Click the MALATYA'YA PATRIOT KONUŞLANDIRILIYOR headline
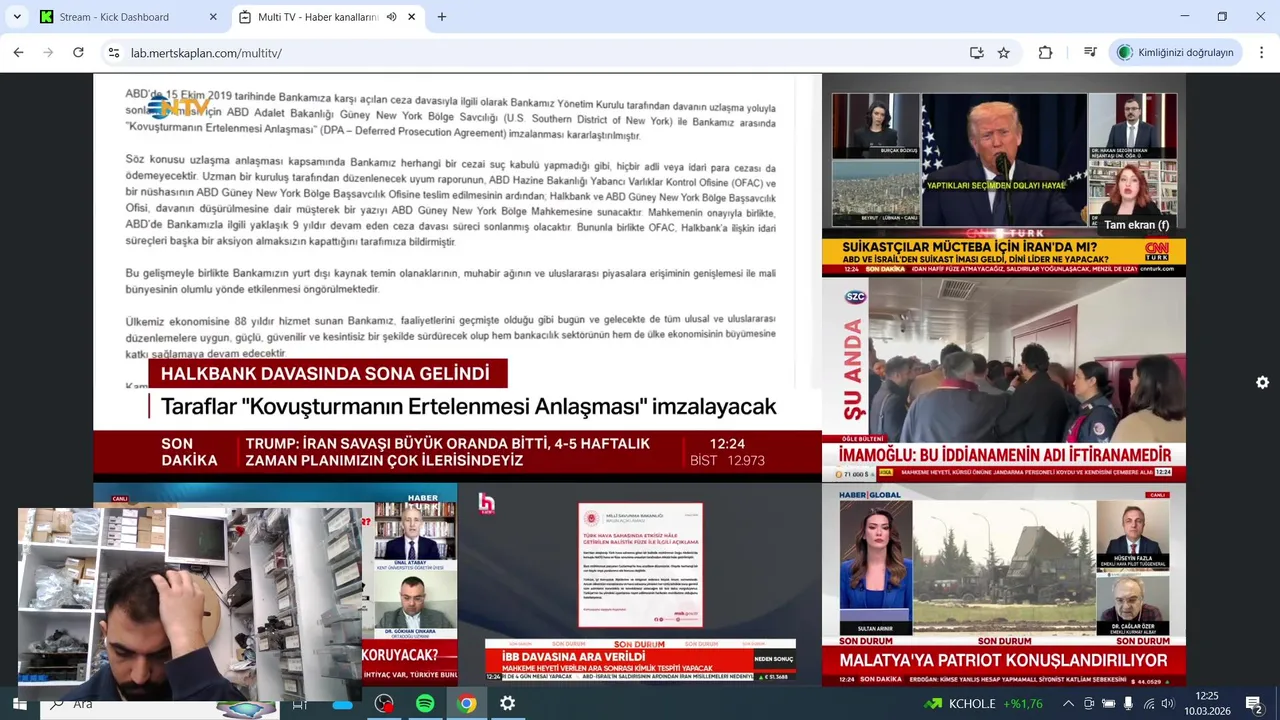The image size is (1280, 720). 1003,661
